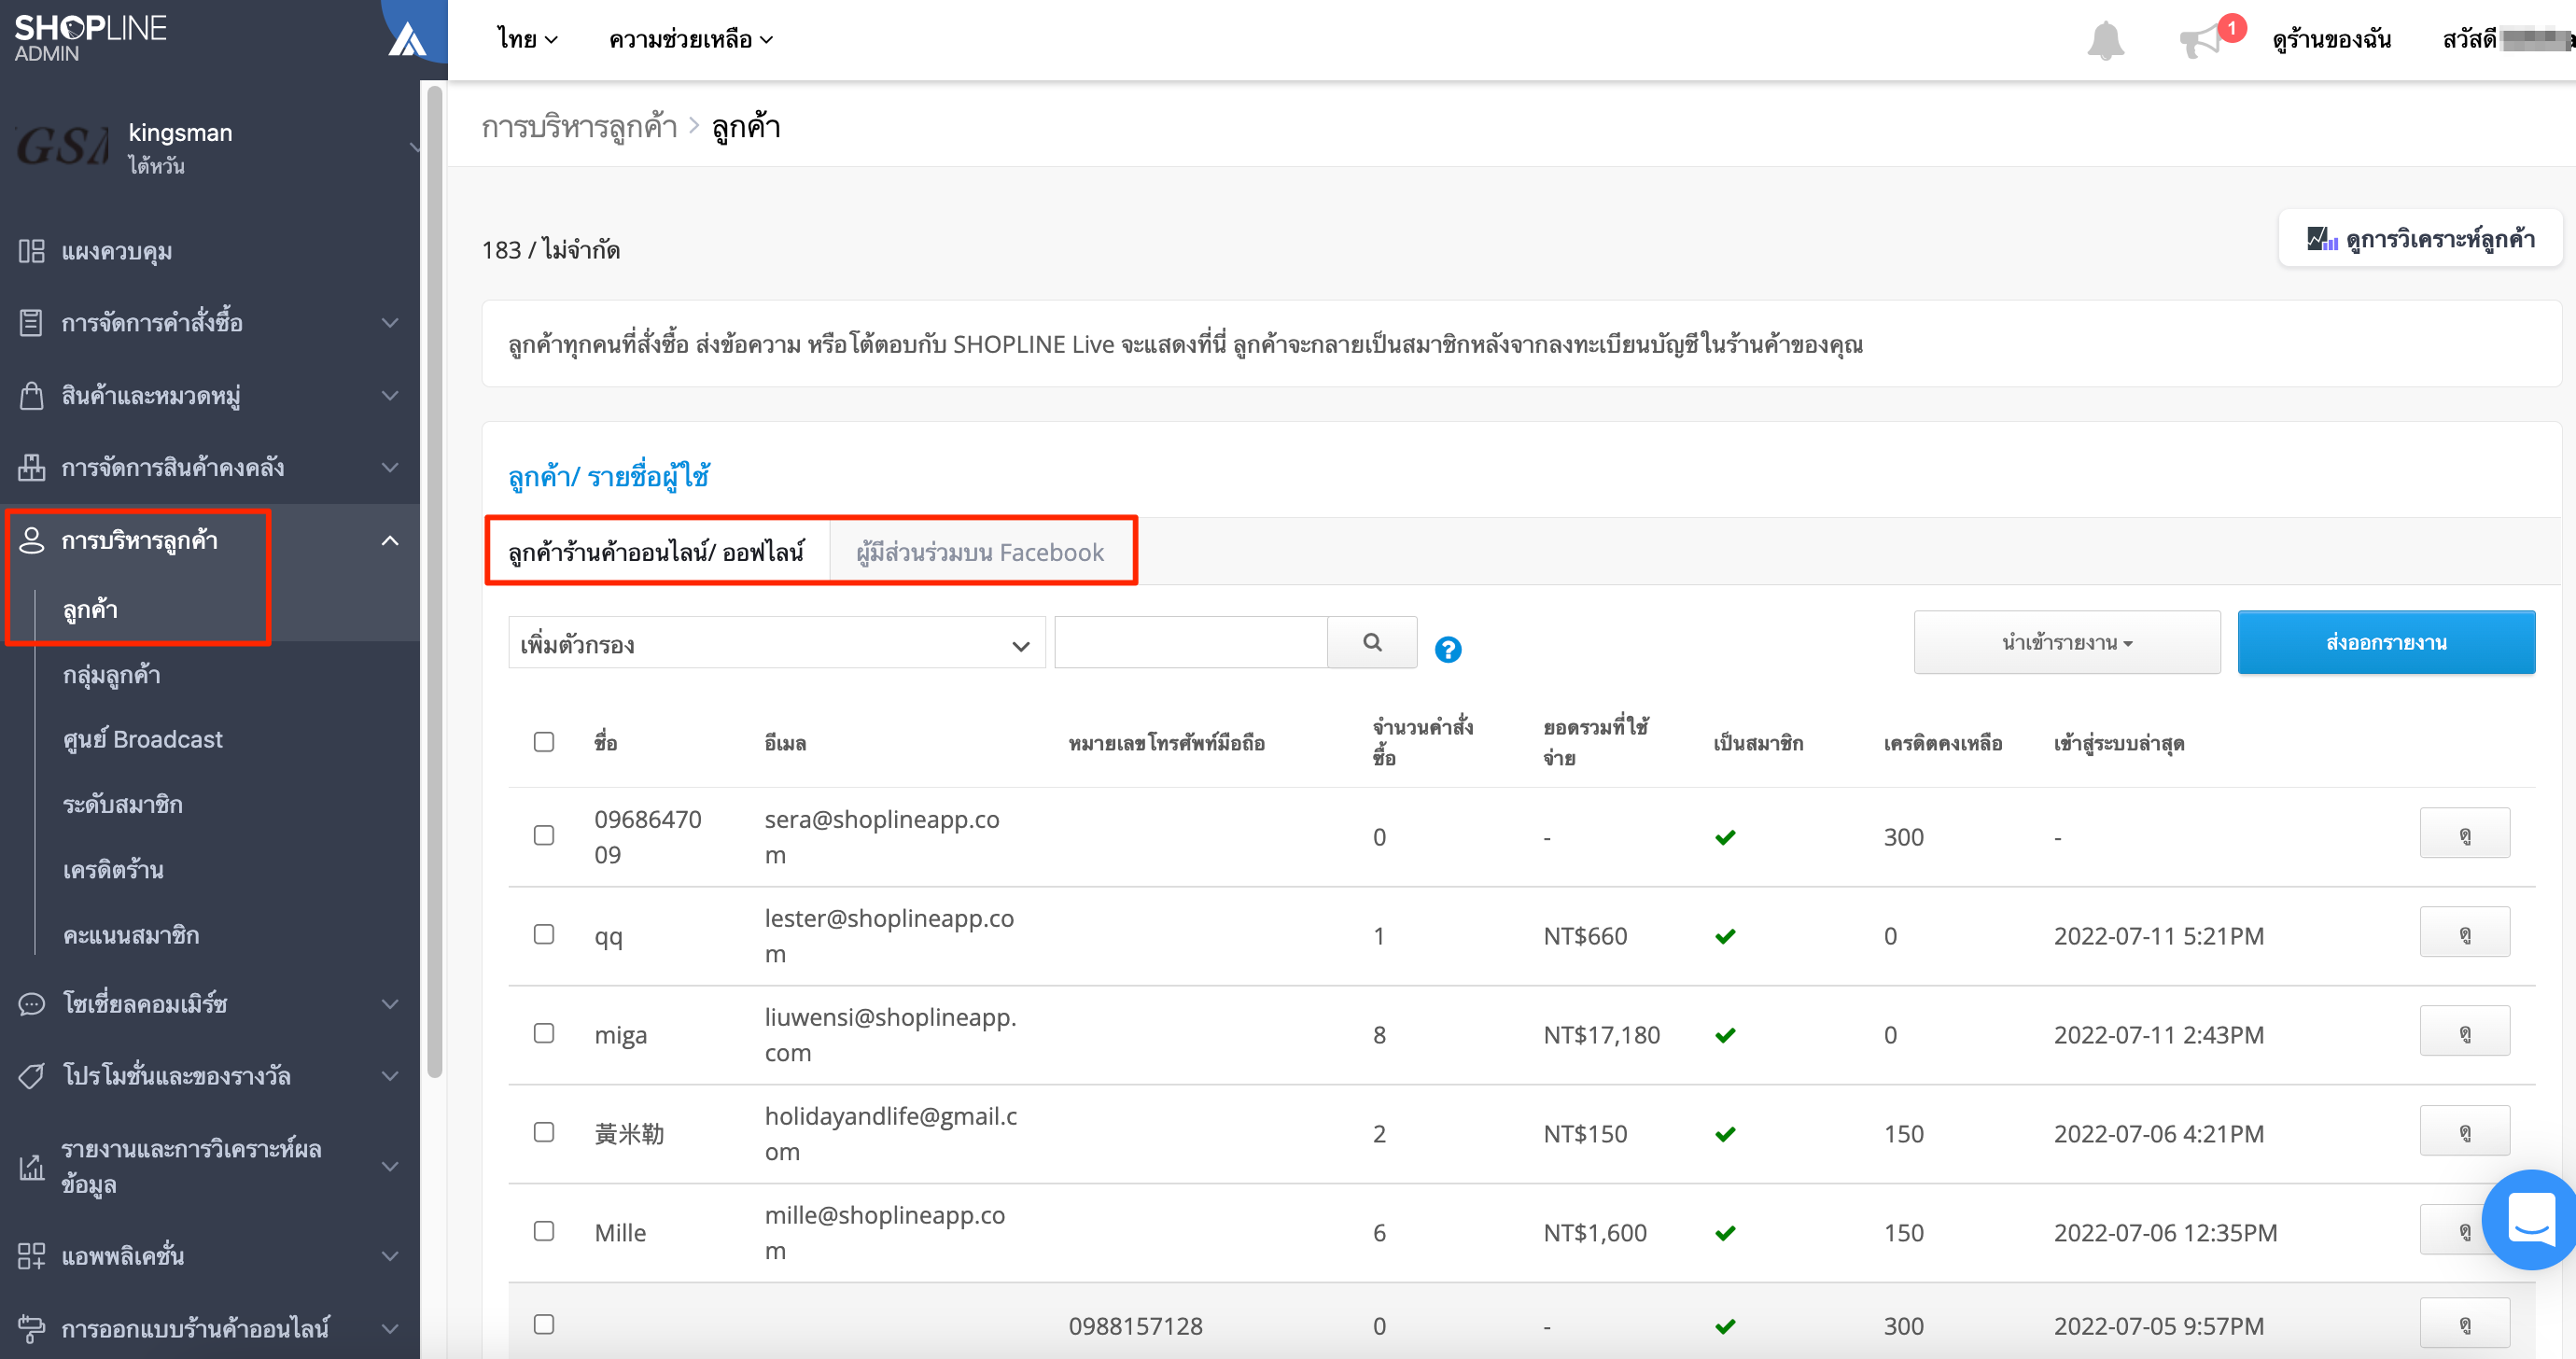Screen dimensions: 2576x1359
Task: Open the live chat bubble widget
Action: [2530, 1219]
